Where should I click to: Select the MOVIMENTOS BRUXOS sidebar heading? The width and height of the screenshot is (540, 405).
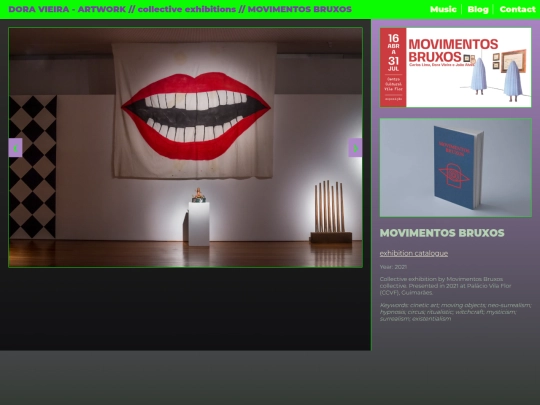[x=442, y=233]
